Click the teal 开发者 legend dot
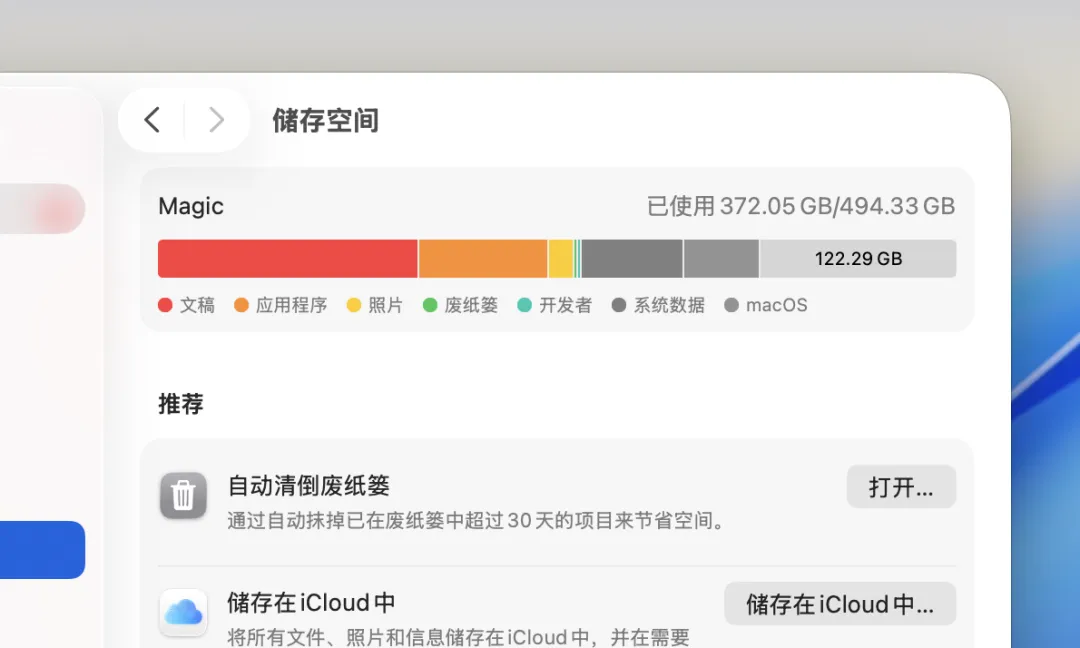Image resolution: width=1080 pixels, height=648 pixels. click(525, 305)
